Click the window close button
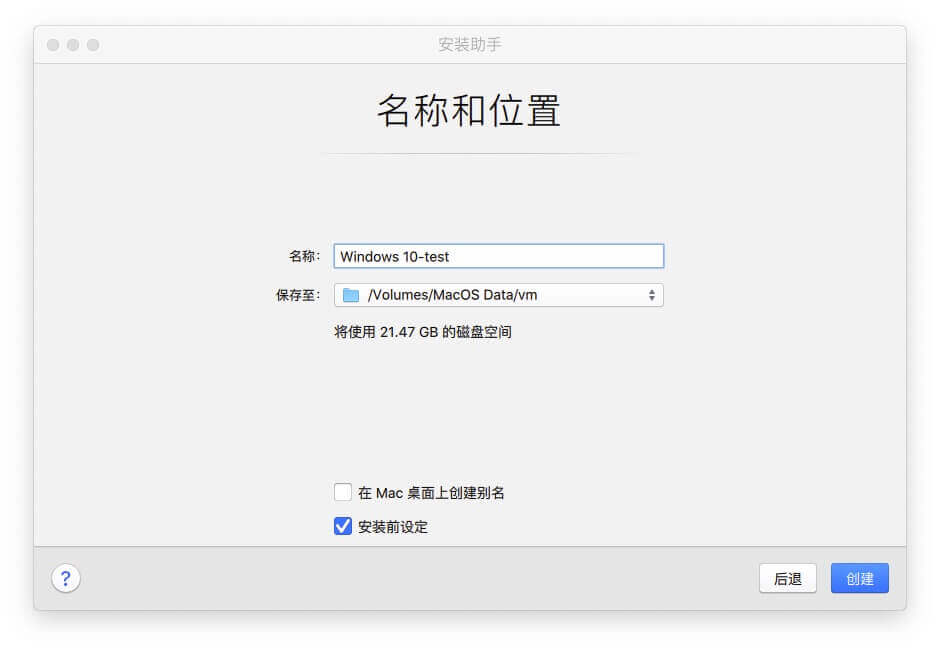 pos(53,45)
